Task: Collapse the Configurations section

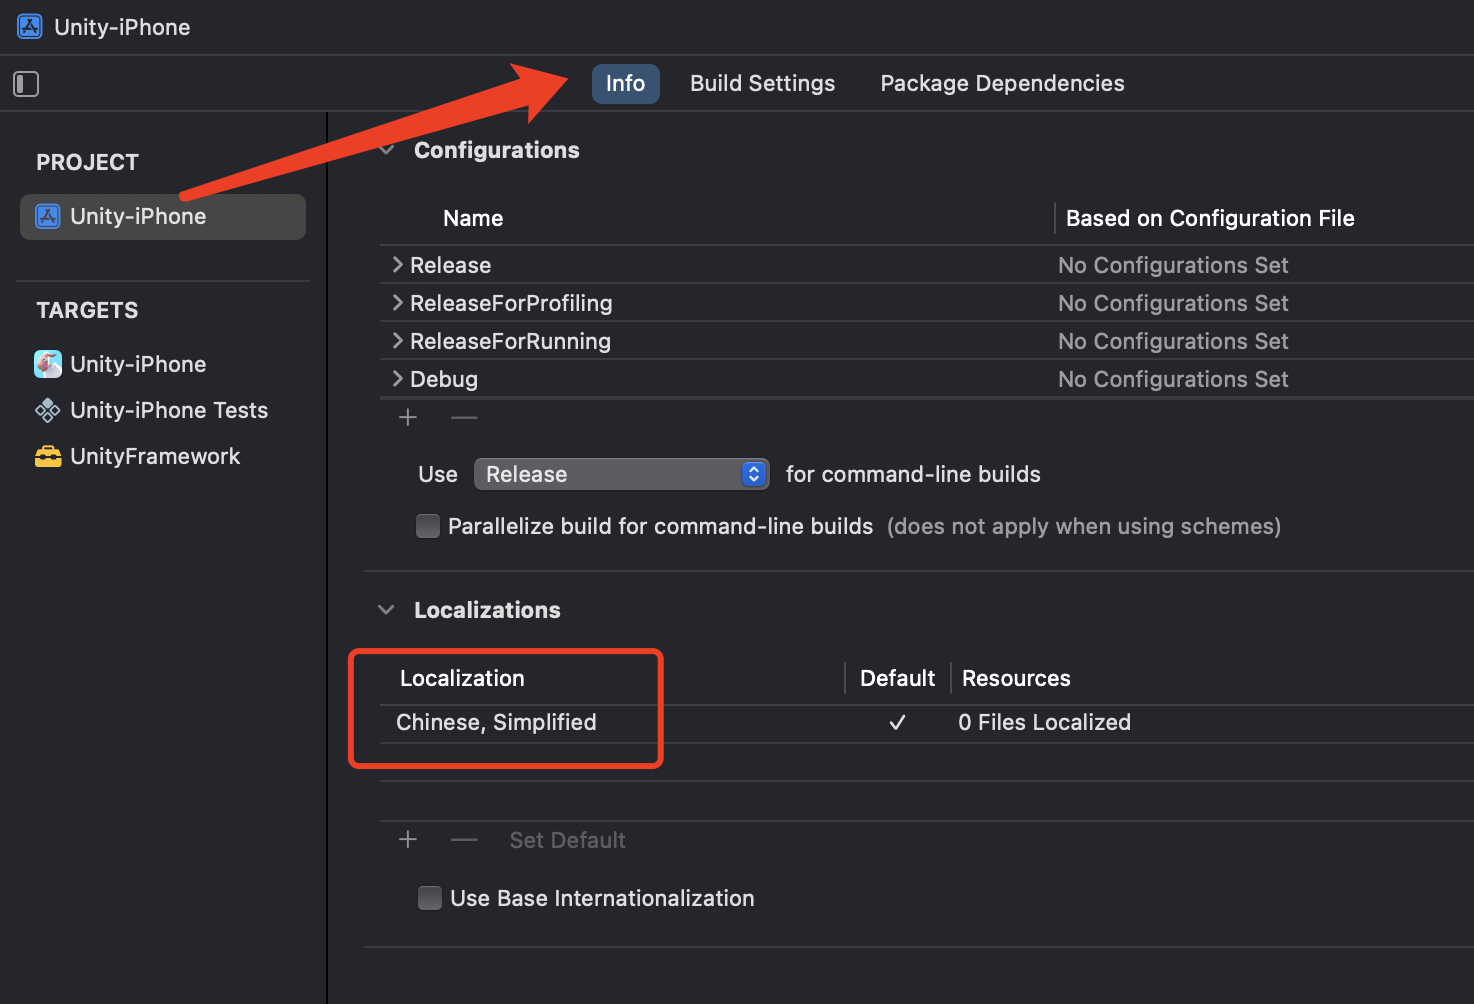Action: tap(387, 150)
